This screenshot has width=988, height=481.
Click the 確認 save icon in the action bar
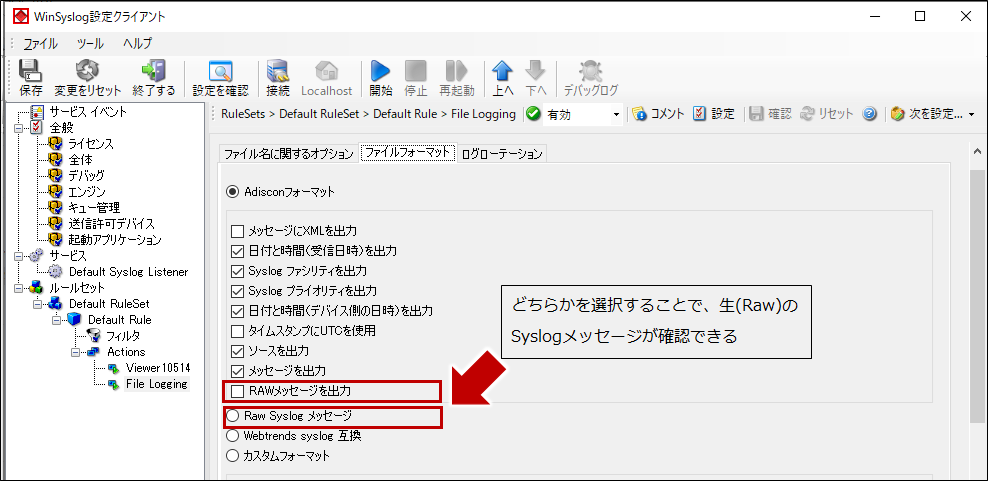coord(757,114)
